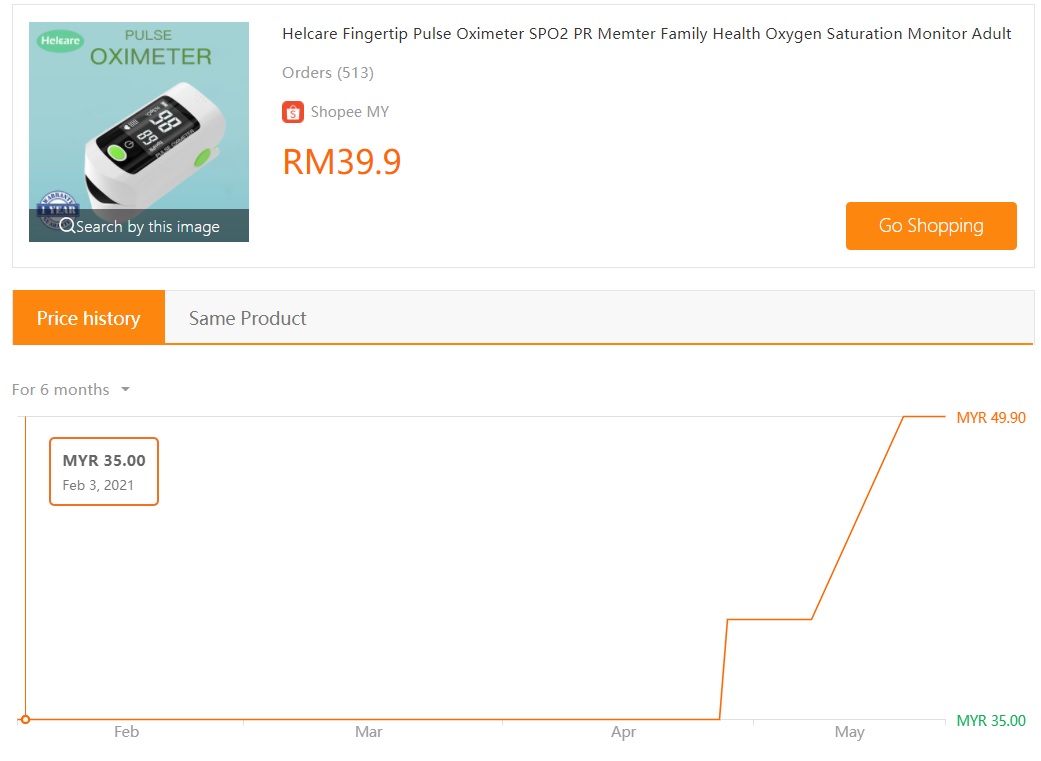Image resolution: width=1041 pixels, height=761 pixels.
Task: Click Search by this image overlay
Action: (x=139, y=226)
